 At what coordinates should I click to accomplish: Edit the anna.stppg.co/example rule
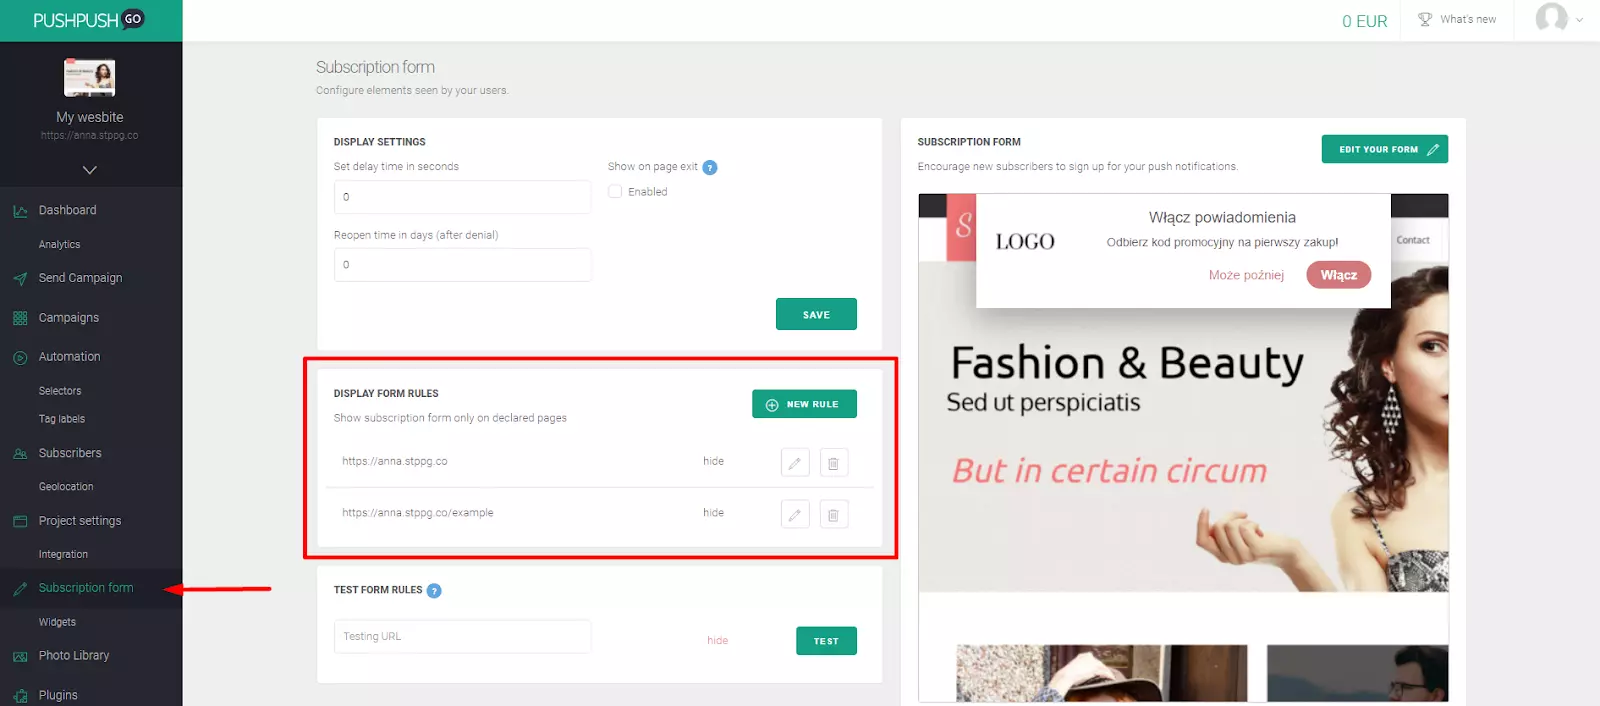coord(795,514)
